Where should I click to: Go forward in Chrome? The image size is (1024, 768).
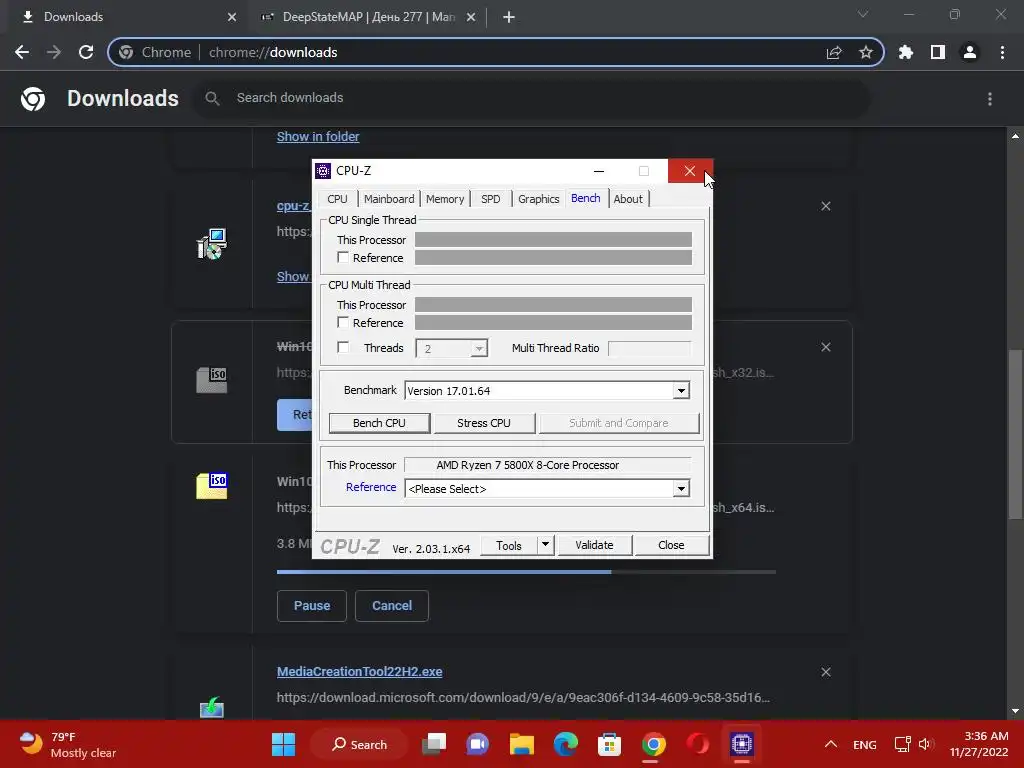click(54, 52)
